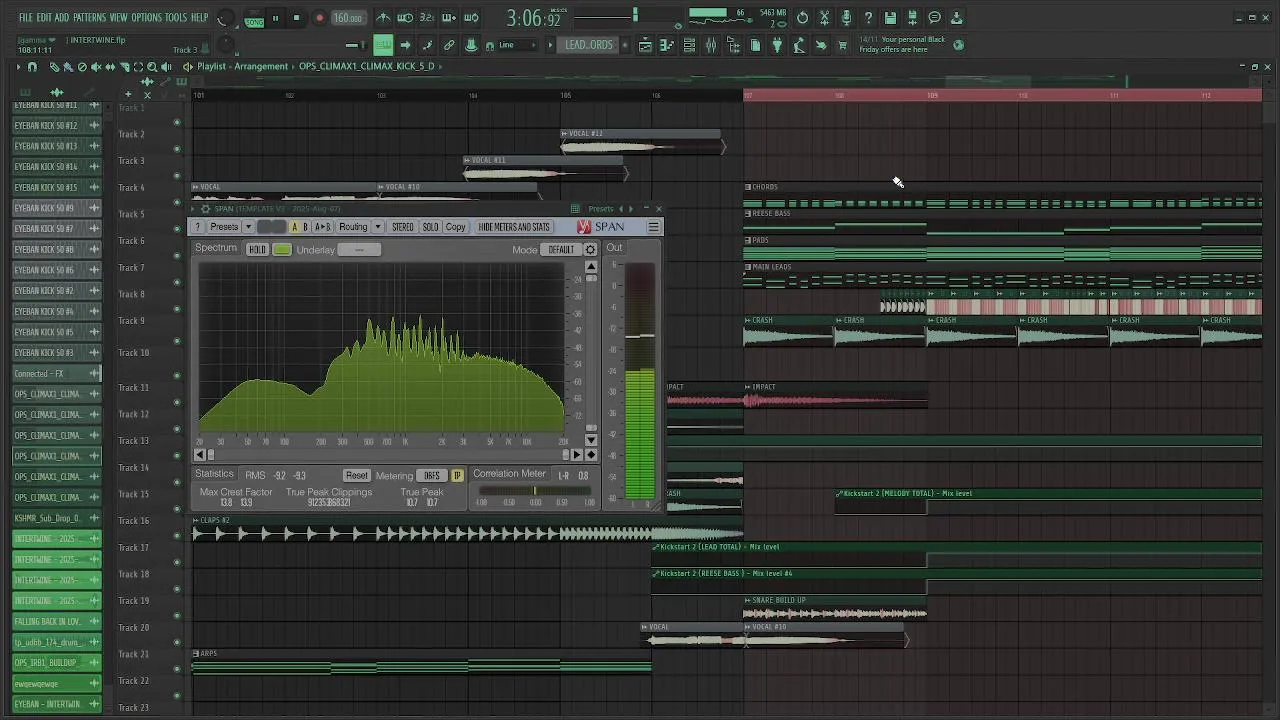Click A▸B copy button in SPAN
The width and height of the screenshot is (1280, 720).
pos(323,227)
